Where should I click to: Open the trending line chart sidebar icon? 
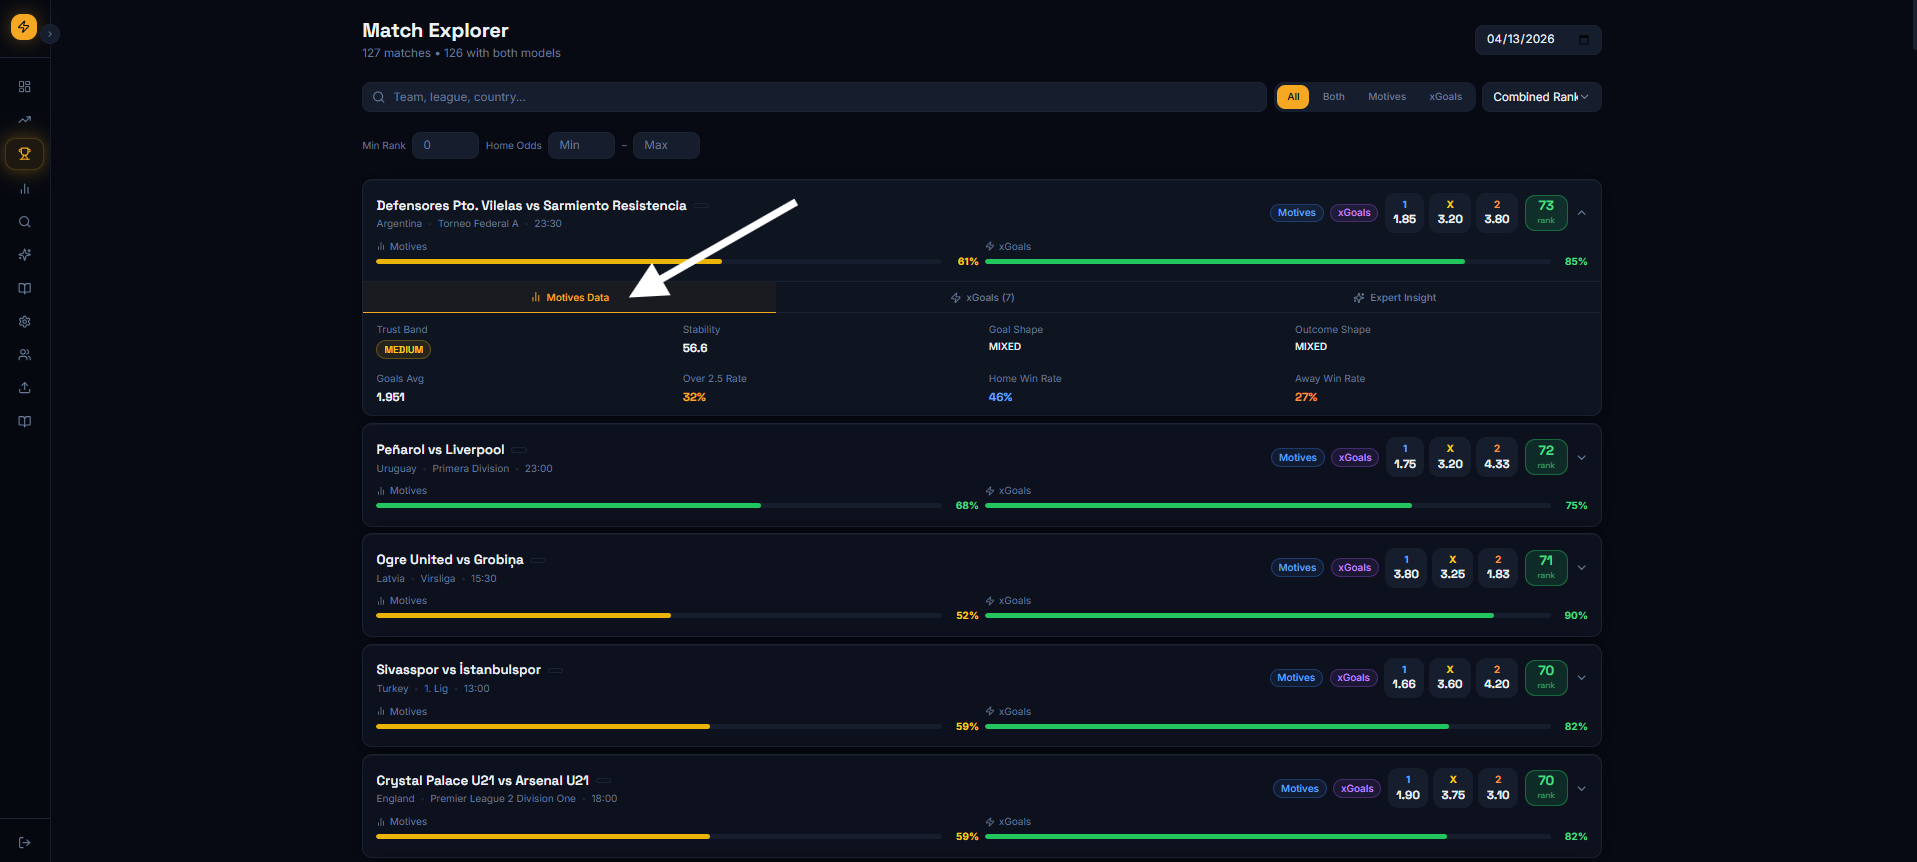25,120
